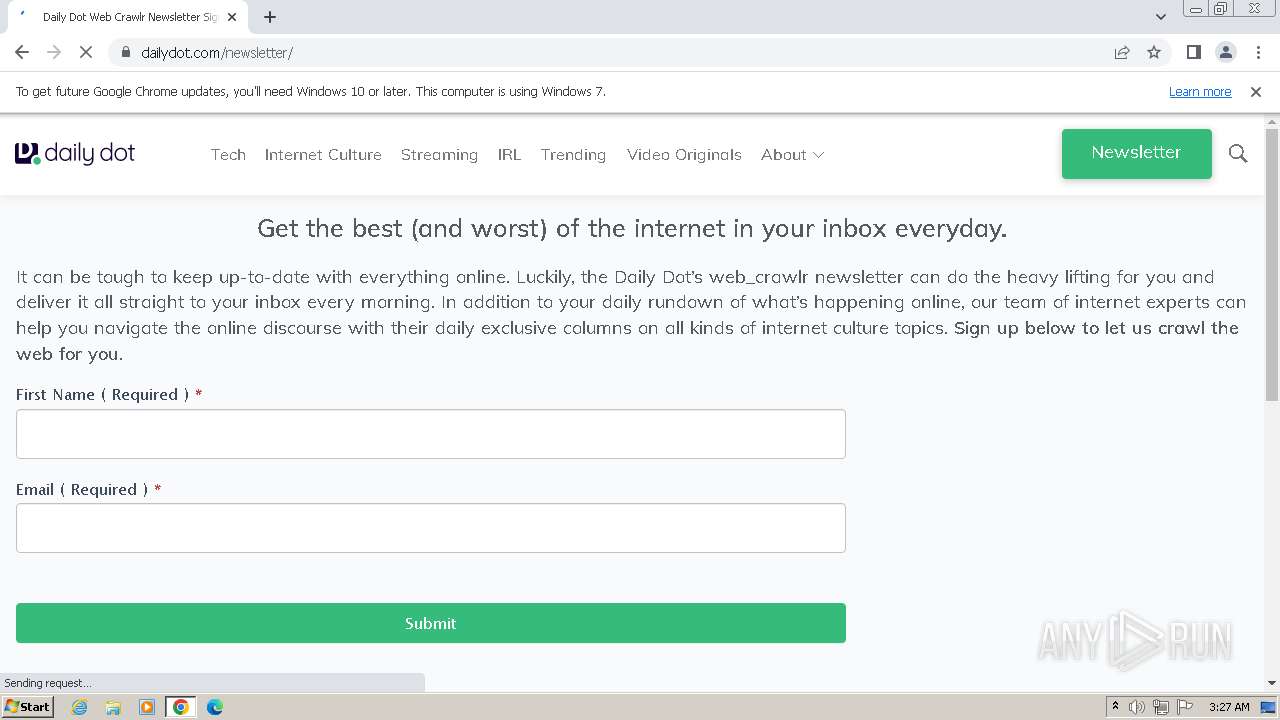Viewport: 1280px width, 720px height.
Task: Open Windows Media Player from the taskbar
Action: click(x=147, y=707)
